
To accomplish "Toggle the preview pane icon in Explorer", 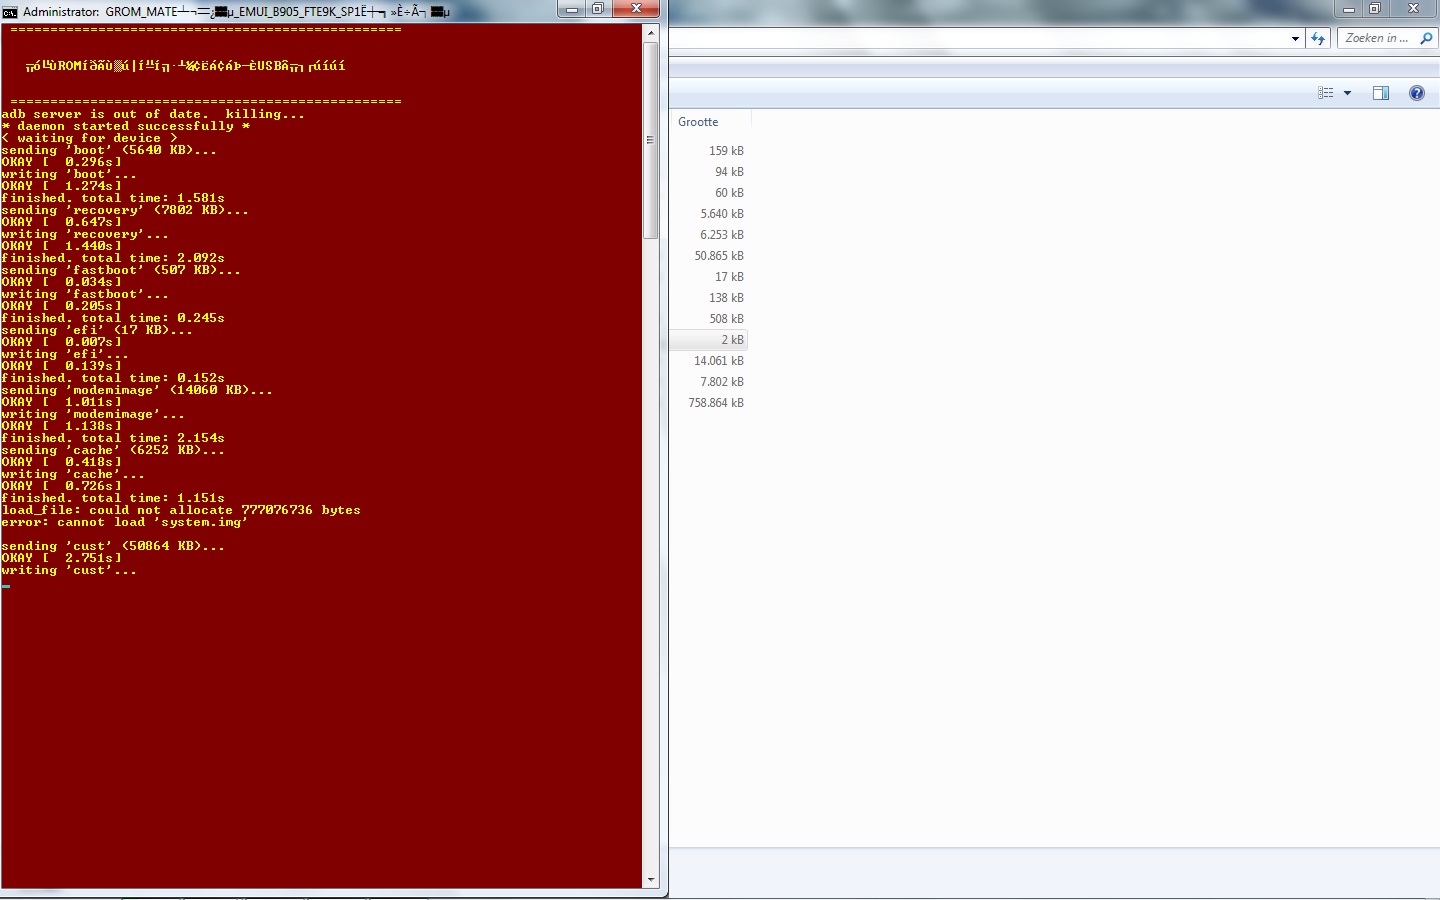I will [x=1381, y=93].
